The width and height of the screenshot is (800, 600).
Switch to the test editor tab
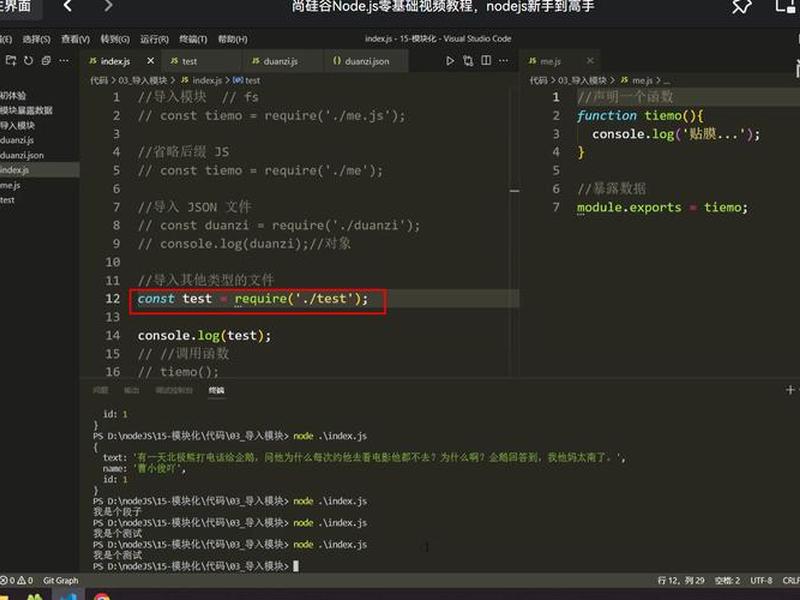(x=203, y=61)
